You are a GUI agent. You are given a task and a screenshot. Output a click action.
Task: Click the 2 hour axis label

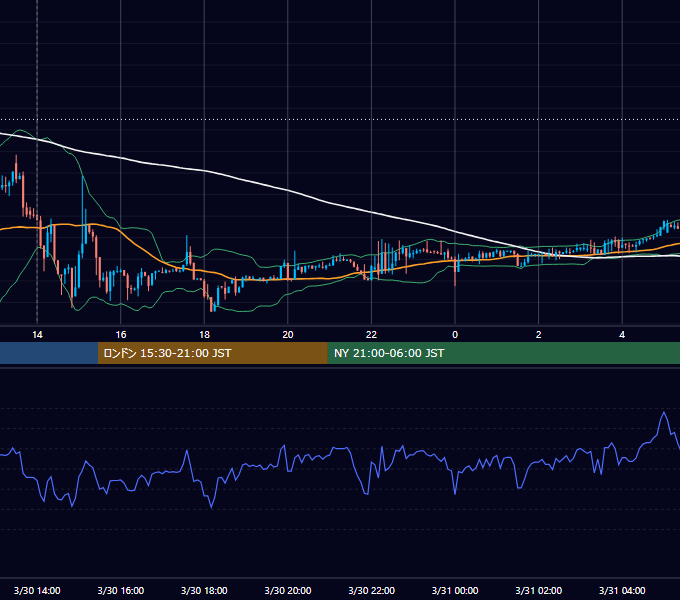point(539,335)
